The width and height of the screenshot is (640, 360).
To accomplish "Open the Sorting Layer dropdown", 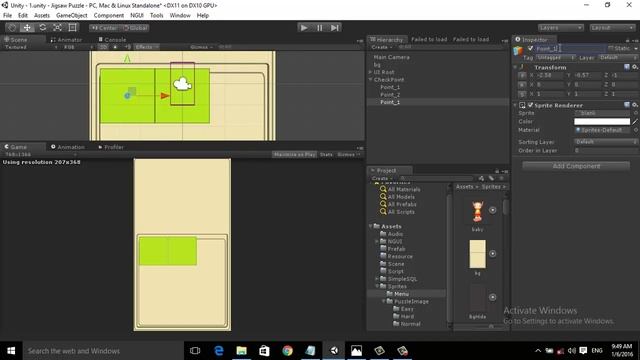I will click(606, 142).
